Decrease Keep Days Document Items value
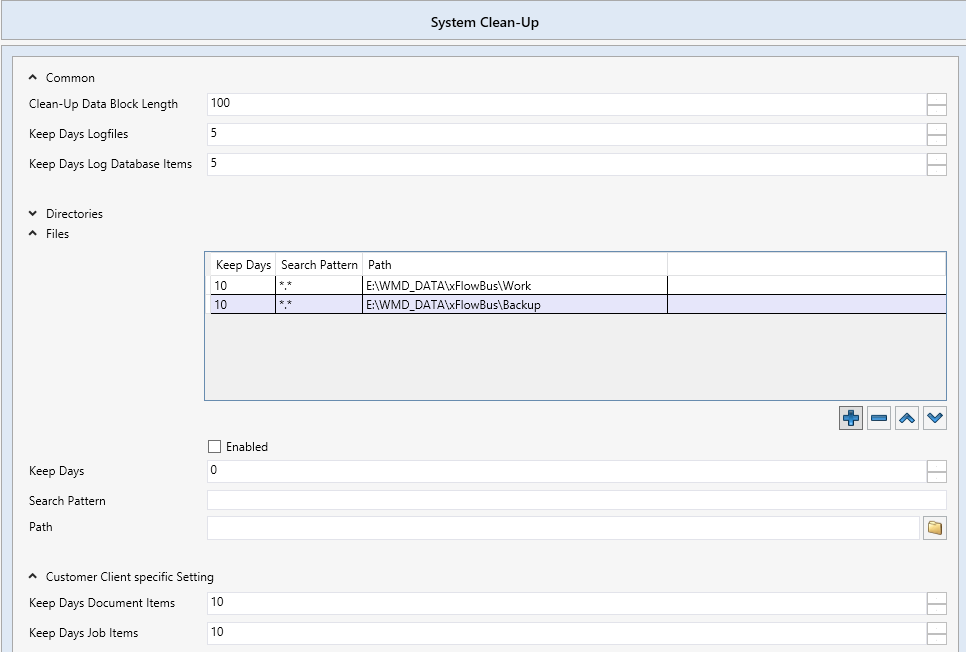 coord(937,609)
